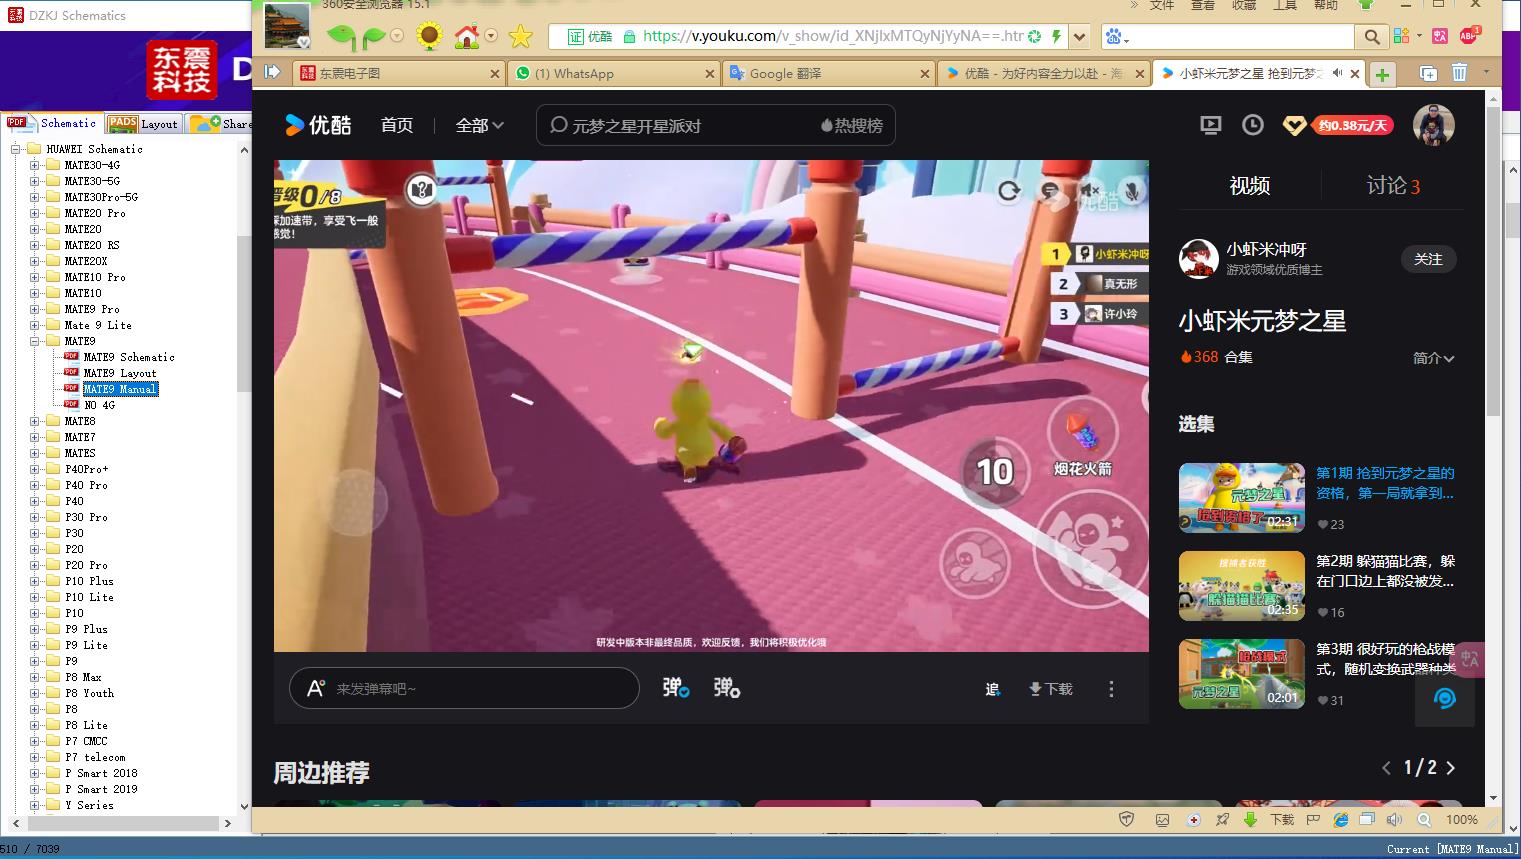
Task: Click the follow-series 追 icon
Action: pos(992,689)
